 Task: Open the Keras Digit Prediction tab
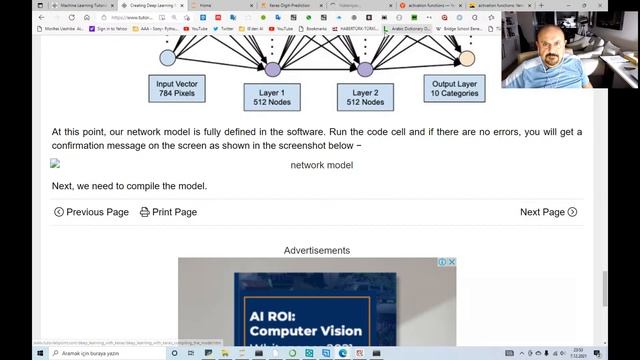291,5
